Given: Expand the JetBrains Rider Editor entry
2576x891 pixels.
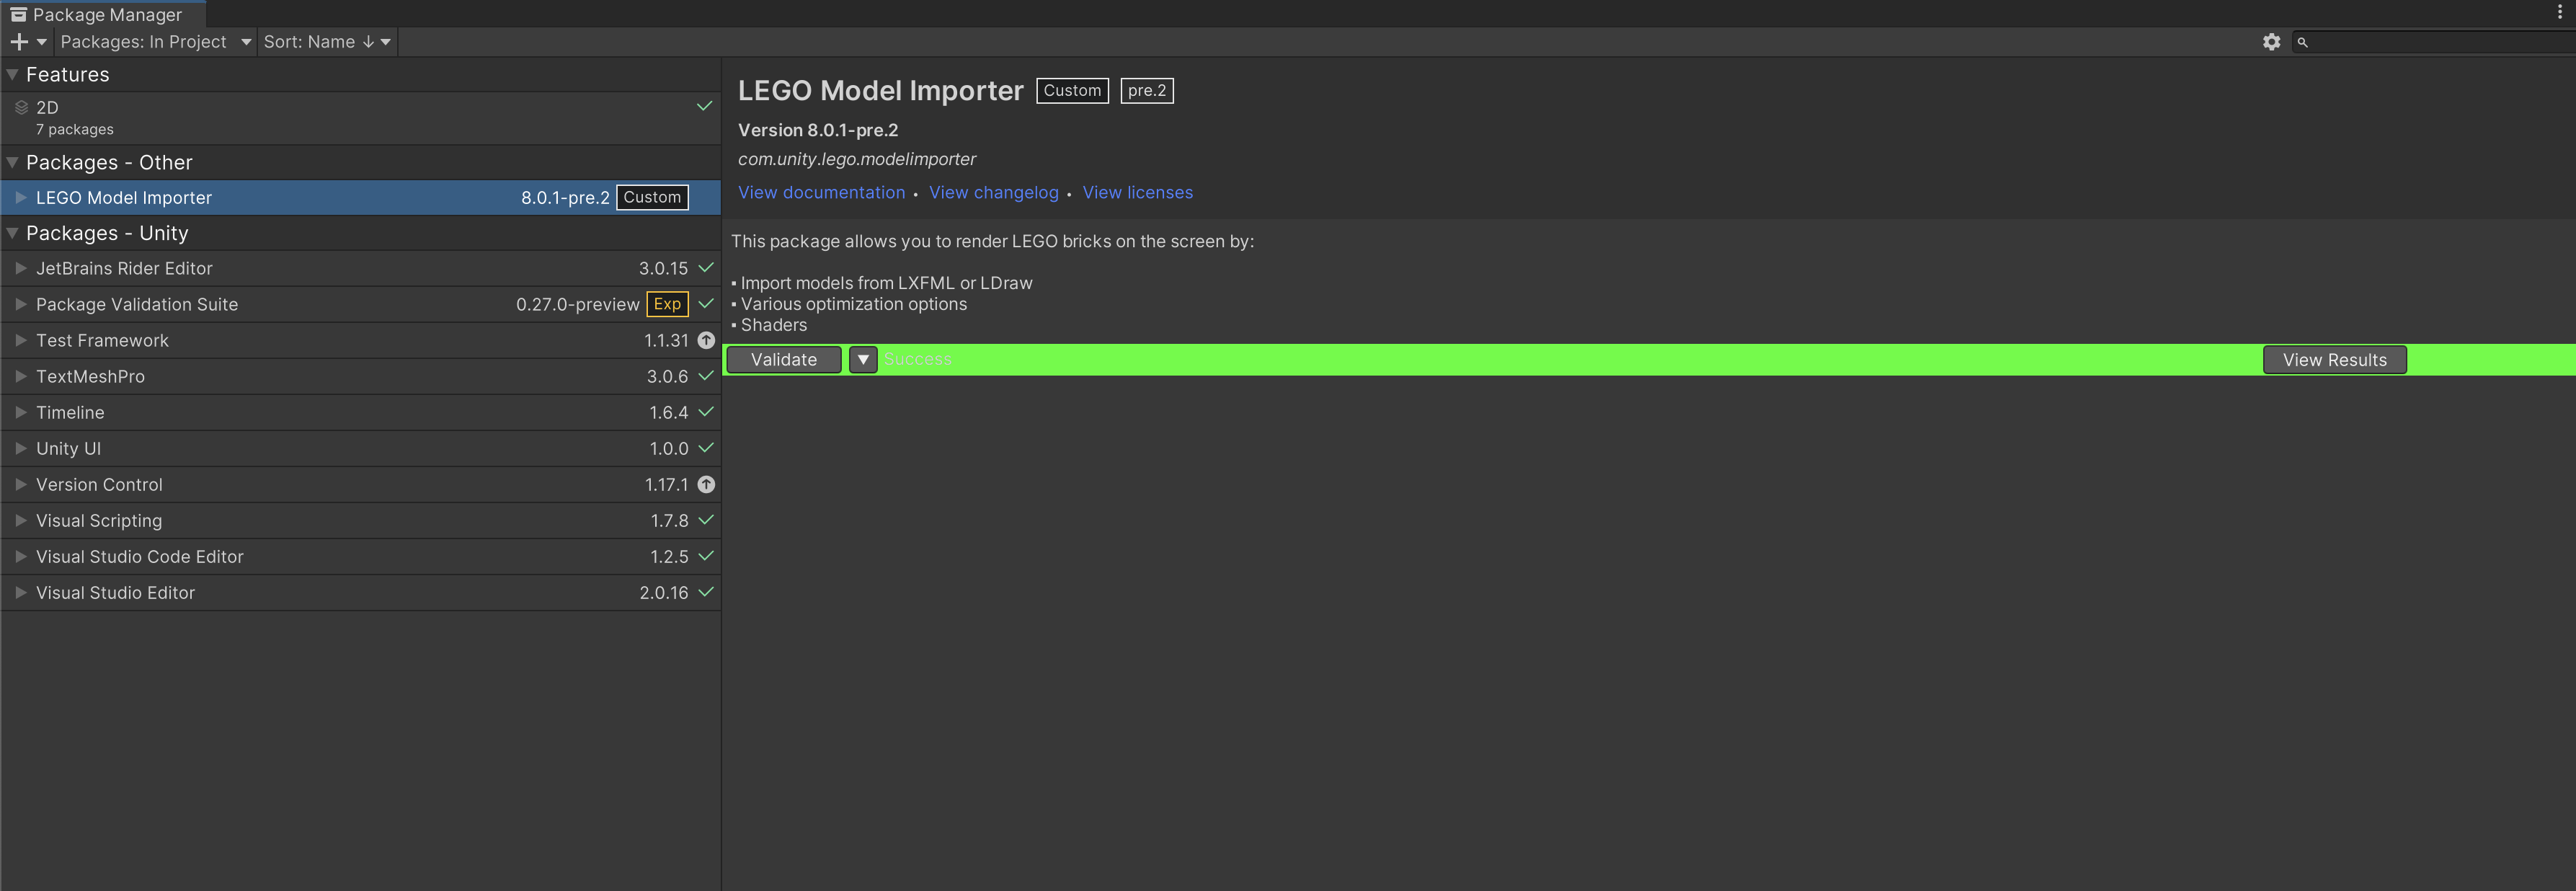Looking at the screenshot, I should coord(20,268).
